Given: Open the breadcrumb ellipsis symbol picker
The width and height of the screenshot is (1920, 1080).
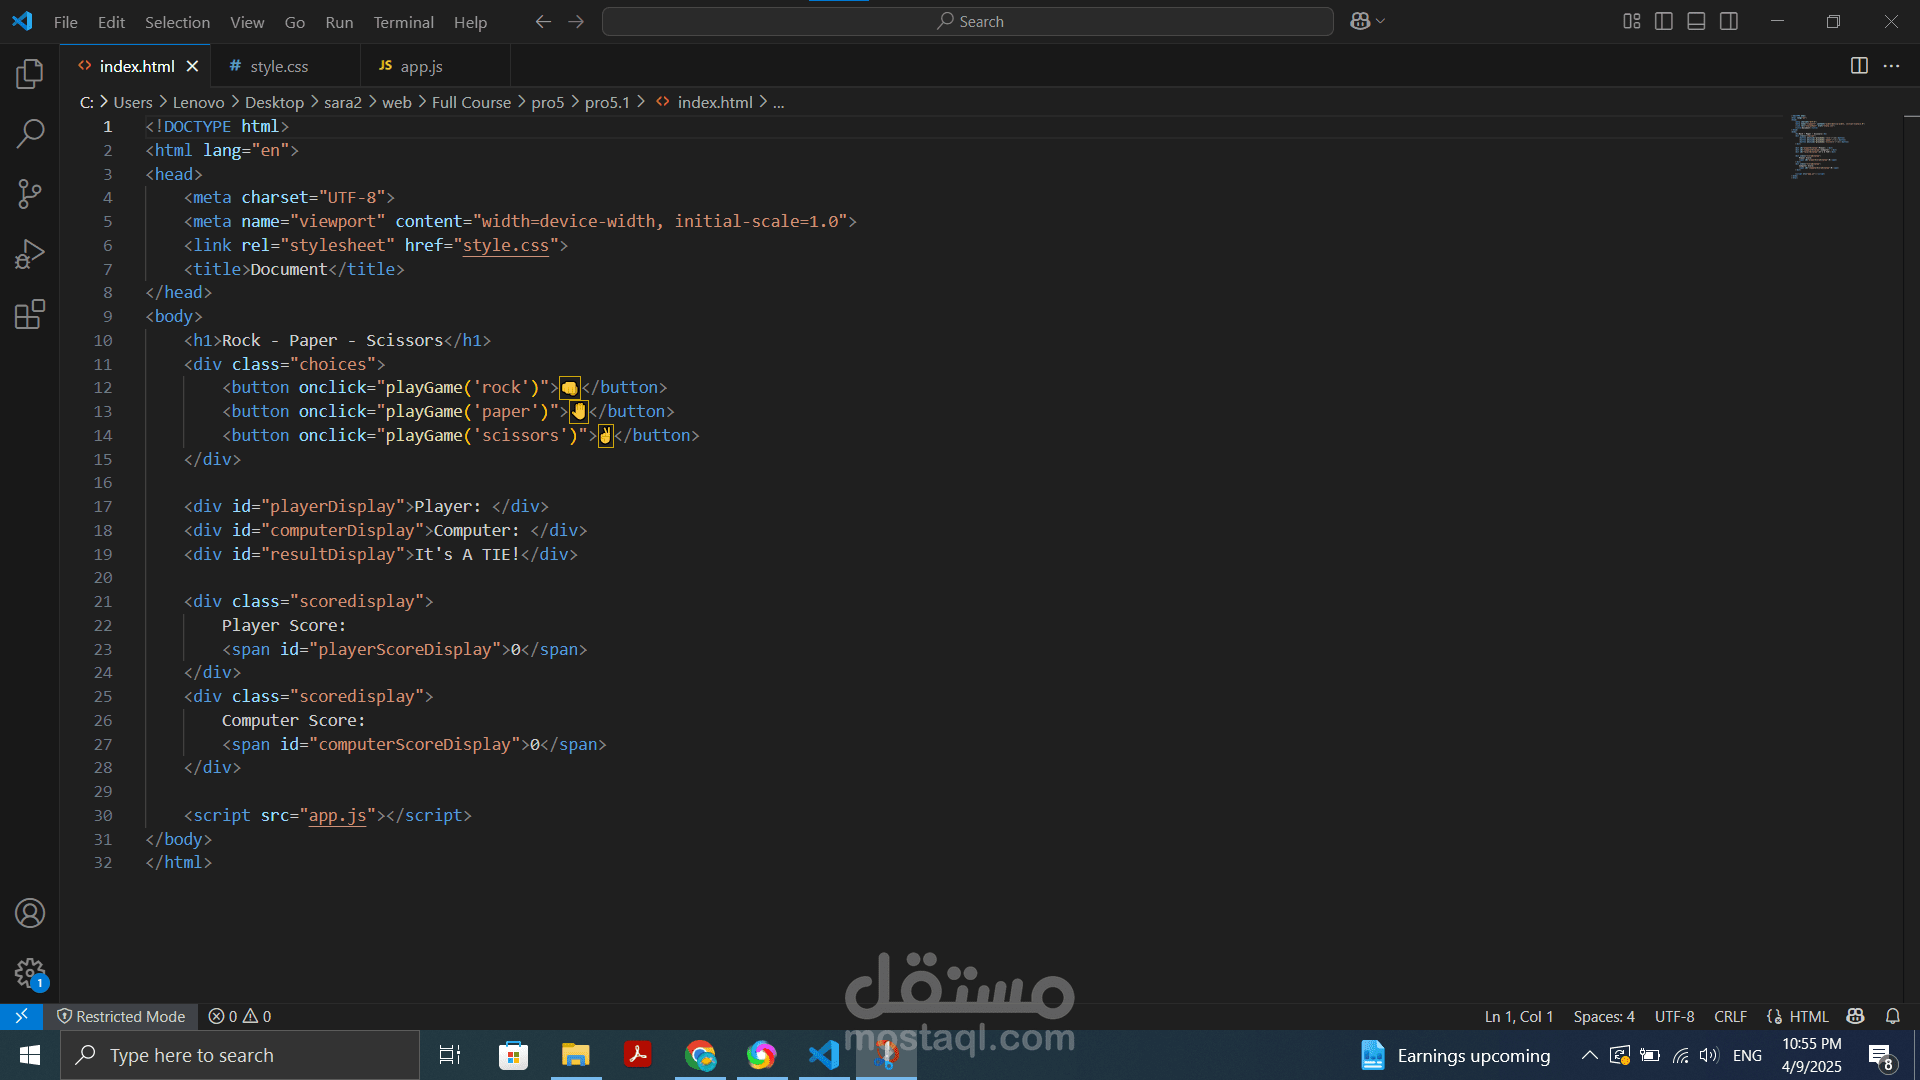Looking at the screenshot, I should [x=779, y=102].
